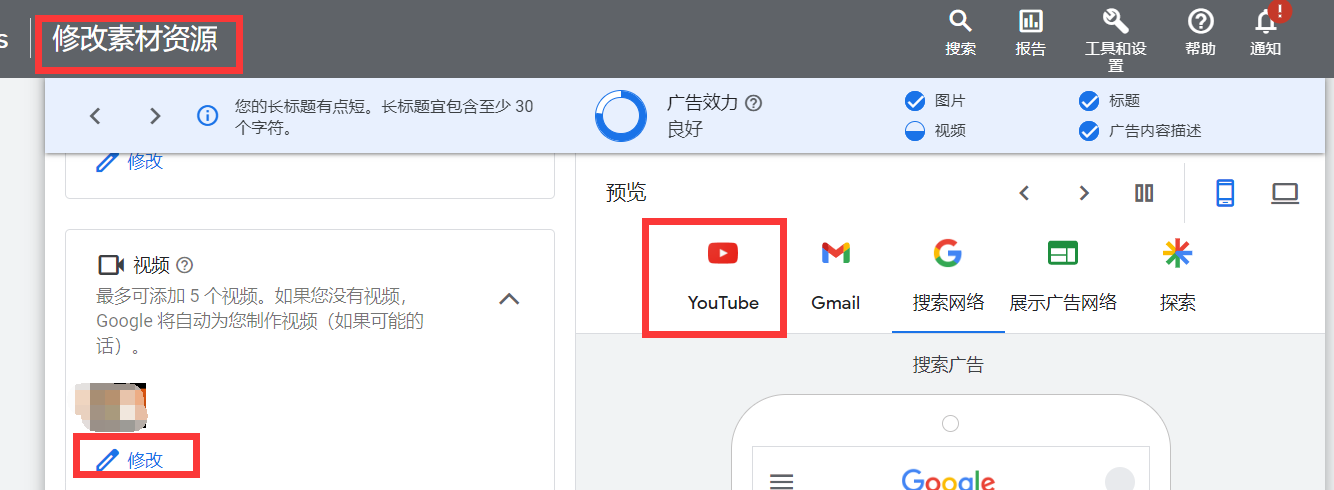Open the Notifications (通知) bell icon
The width and height of the screenshot is (1334, 490).
pos(1266,21)
